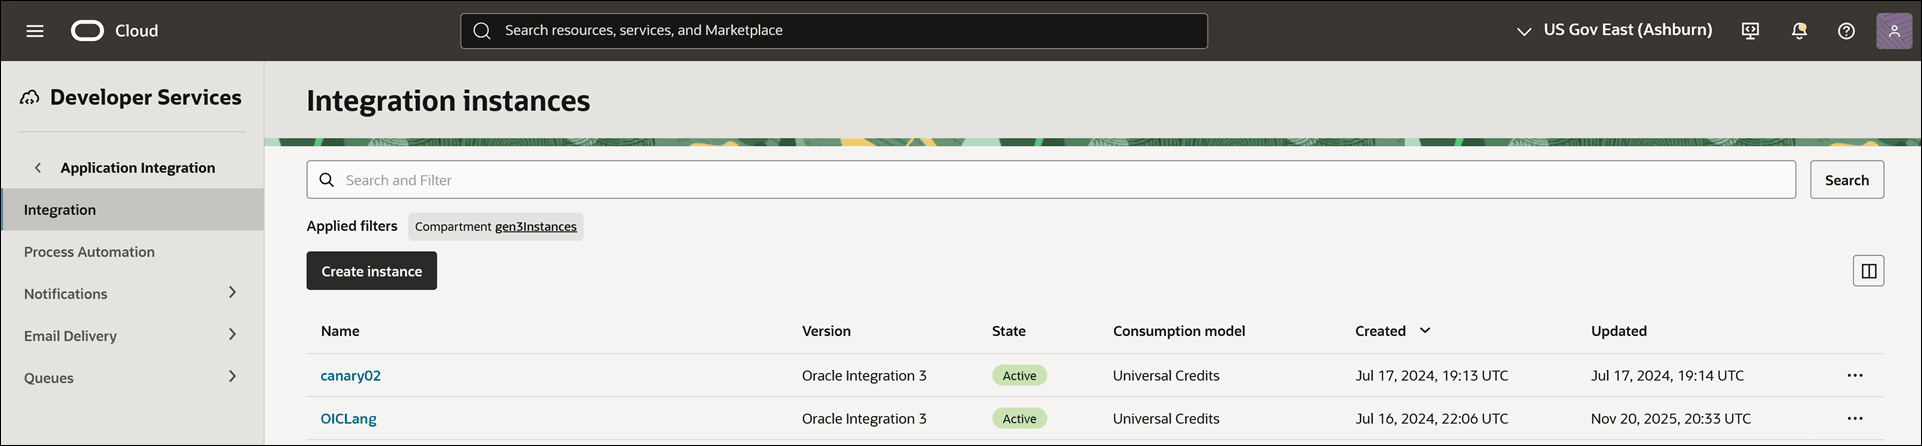Click Active state badge in canary02 row
Screen dimensions: 1922x446
tap(1019, 376)
